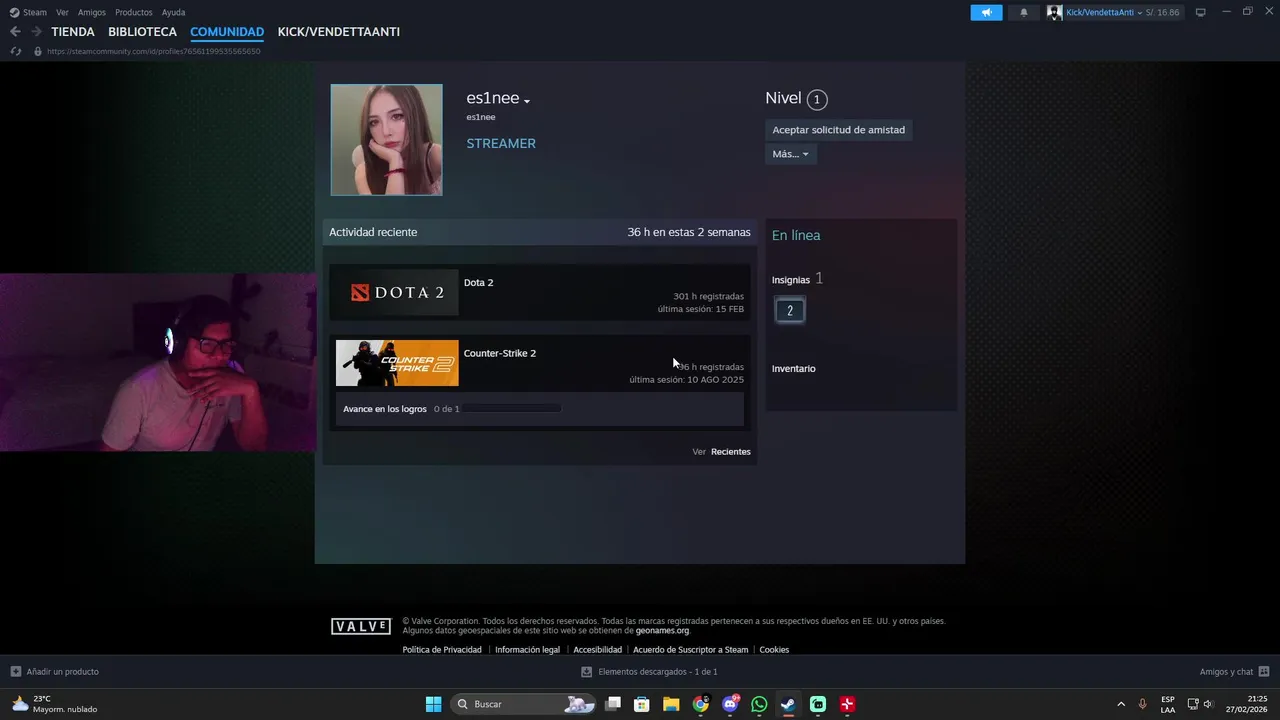Select the COMUNIDAD tab
Image resolution: width=1280 pixels, height=720 pixels.
point(227,32)
